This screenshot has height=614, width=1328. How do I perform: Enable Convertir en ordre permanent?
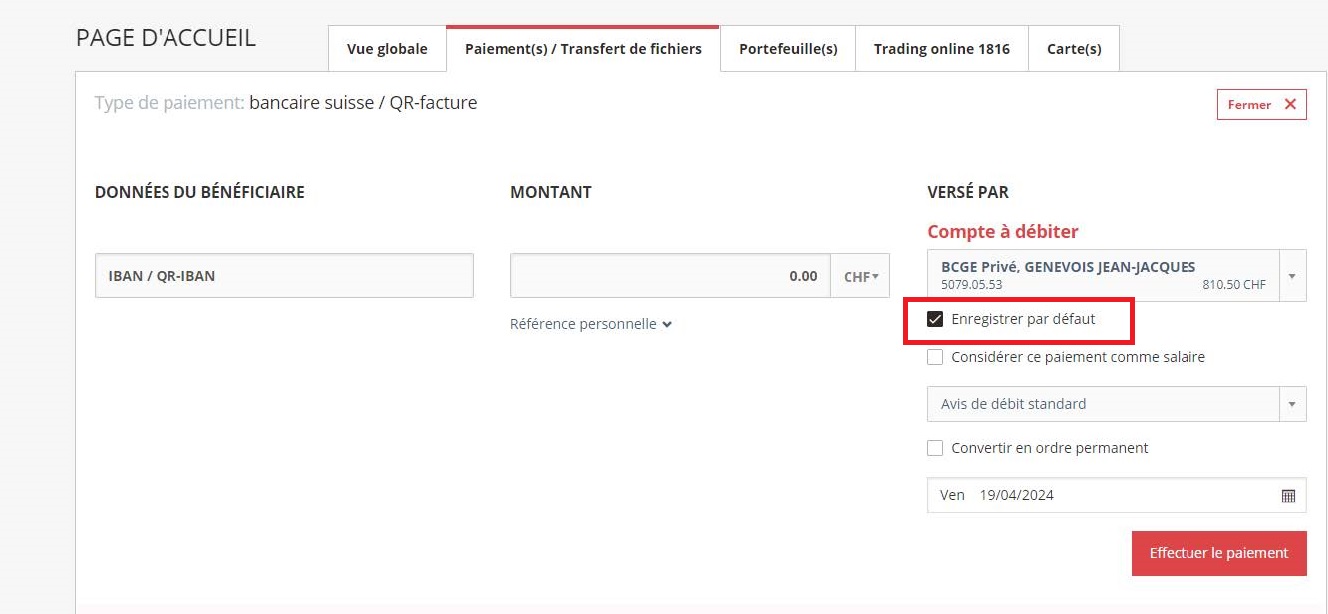935,448
